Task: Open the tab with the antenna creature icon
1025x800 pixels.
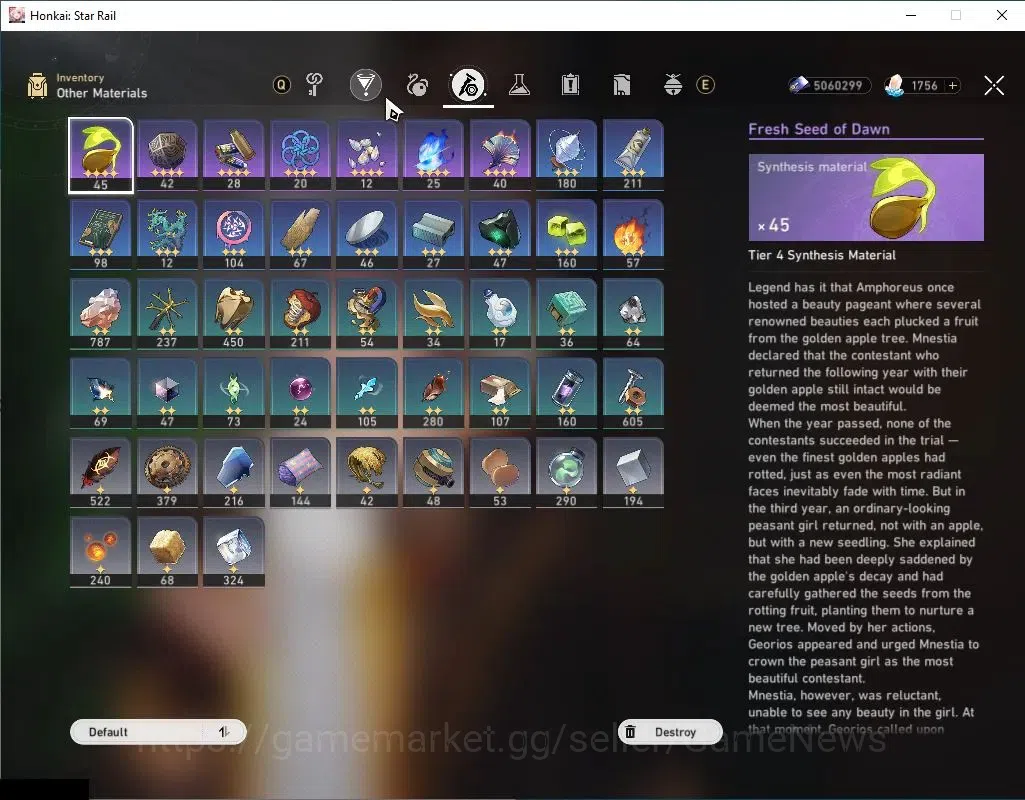Action: tap(673, 85)
